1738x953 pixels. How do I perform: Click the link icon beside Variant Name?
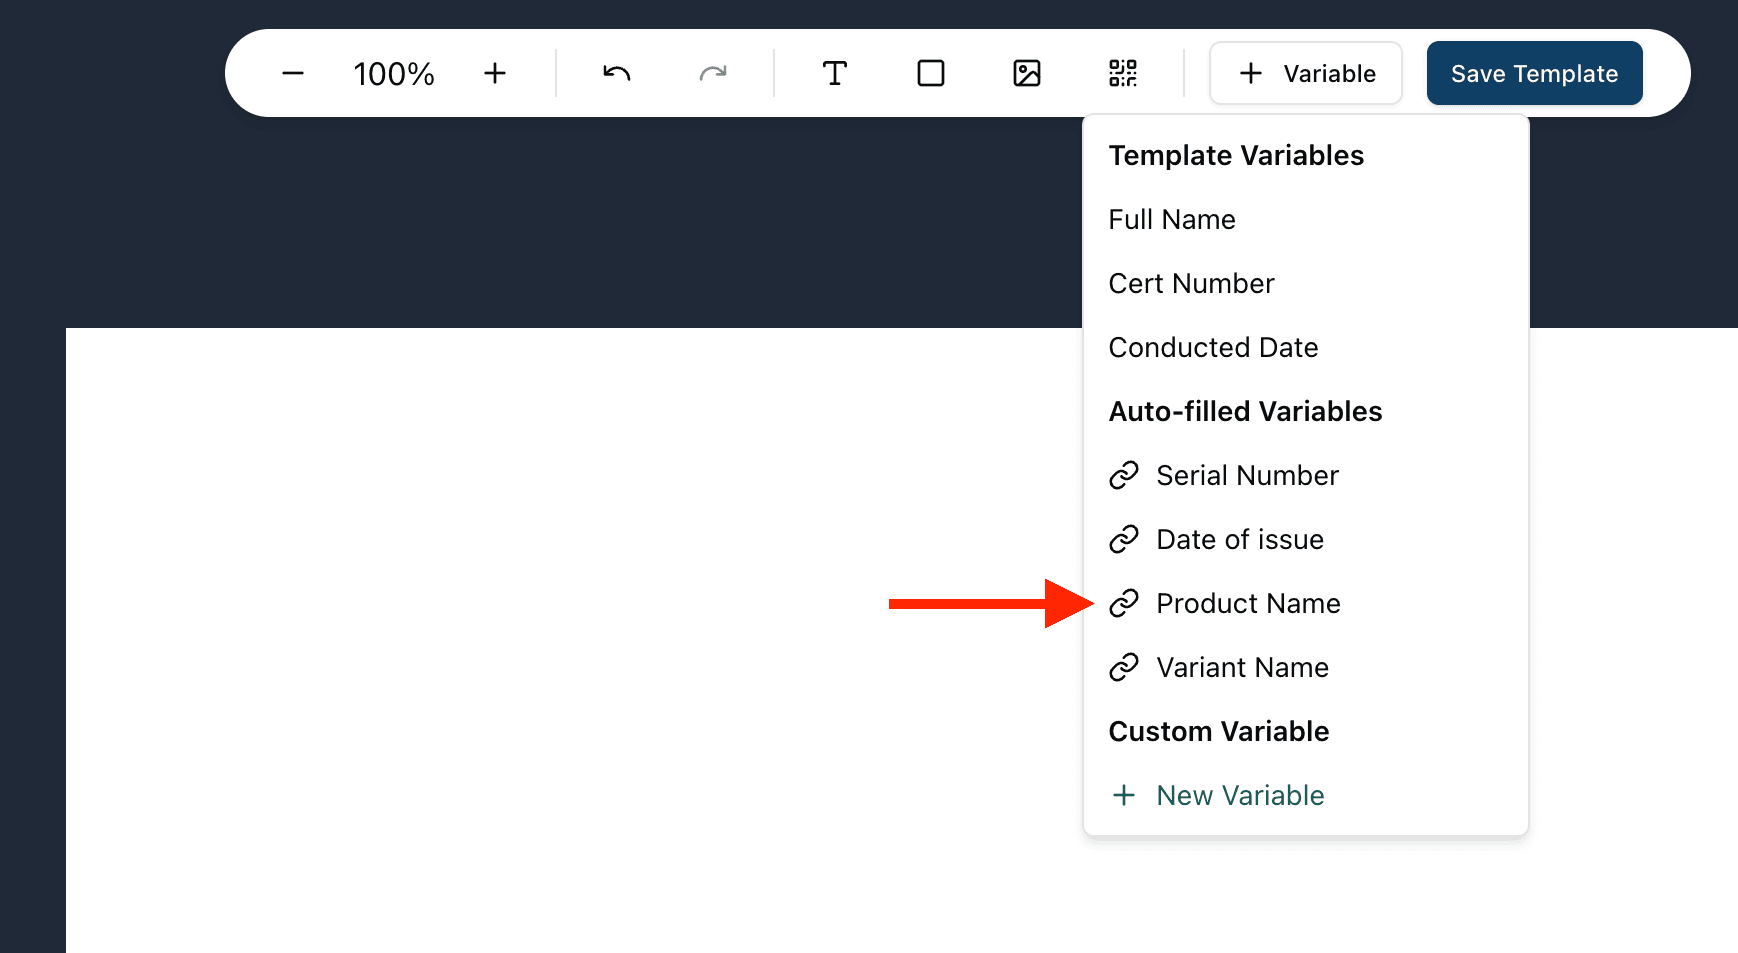tap(1124, 667)
